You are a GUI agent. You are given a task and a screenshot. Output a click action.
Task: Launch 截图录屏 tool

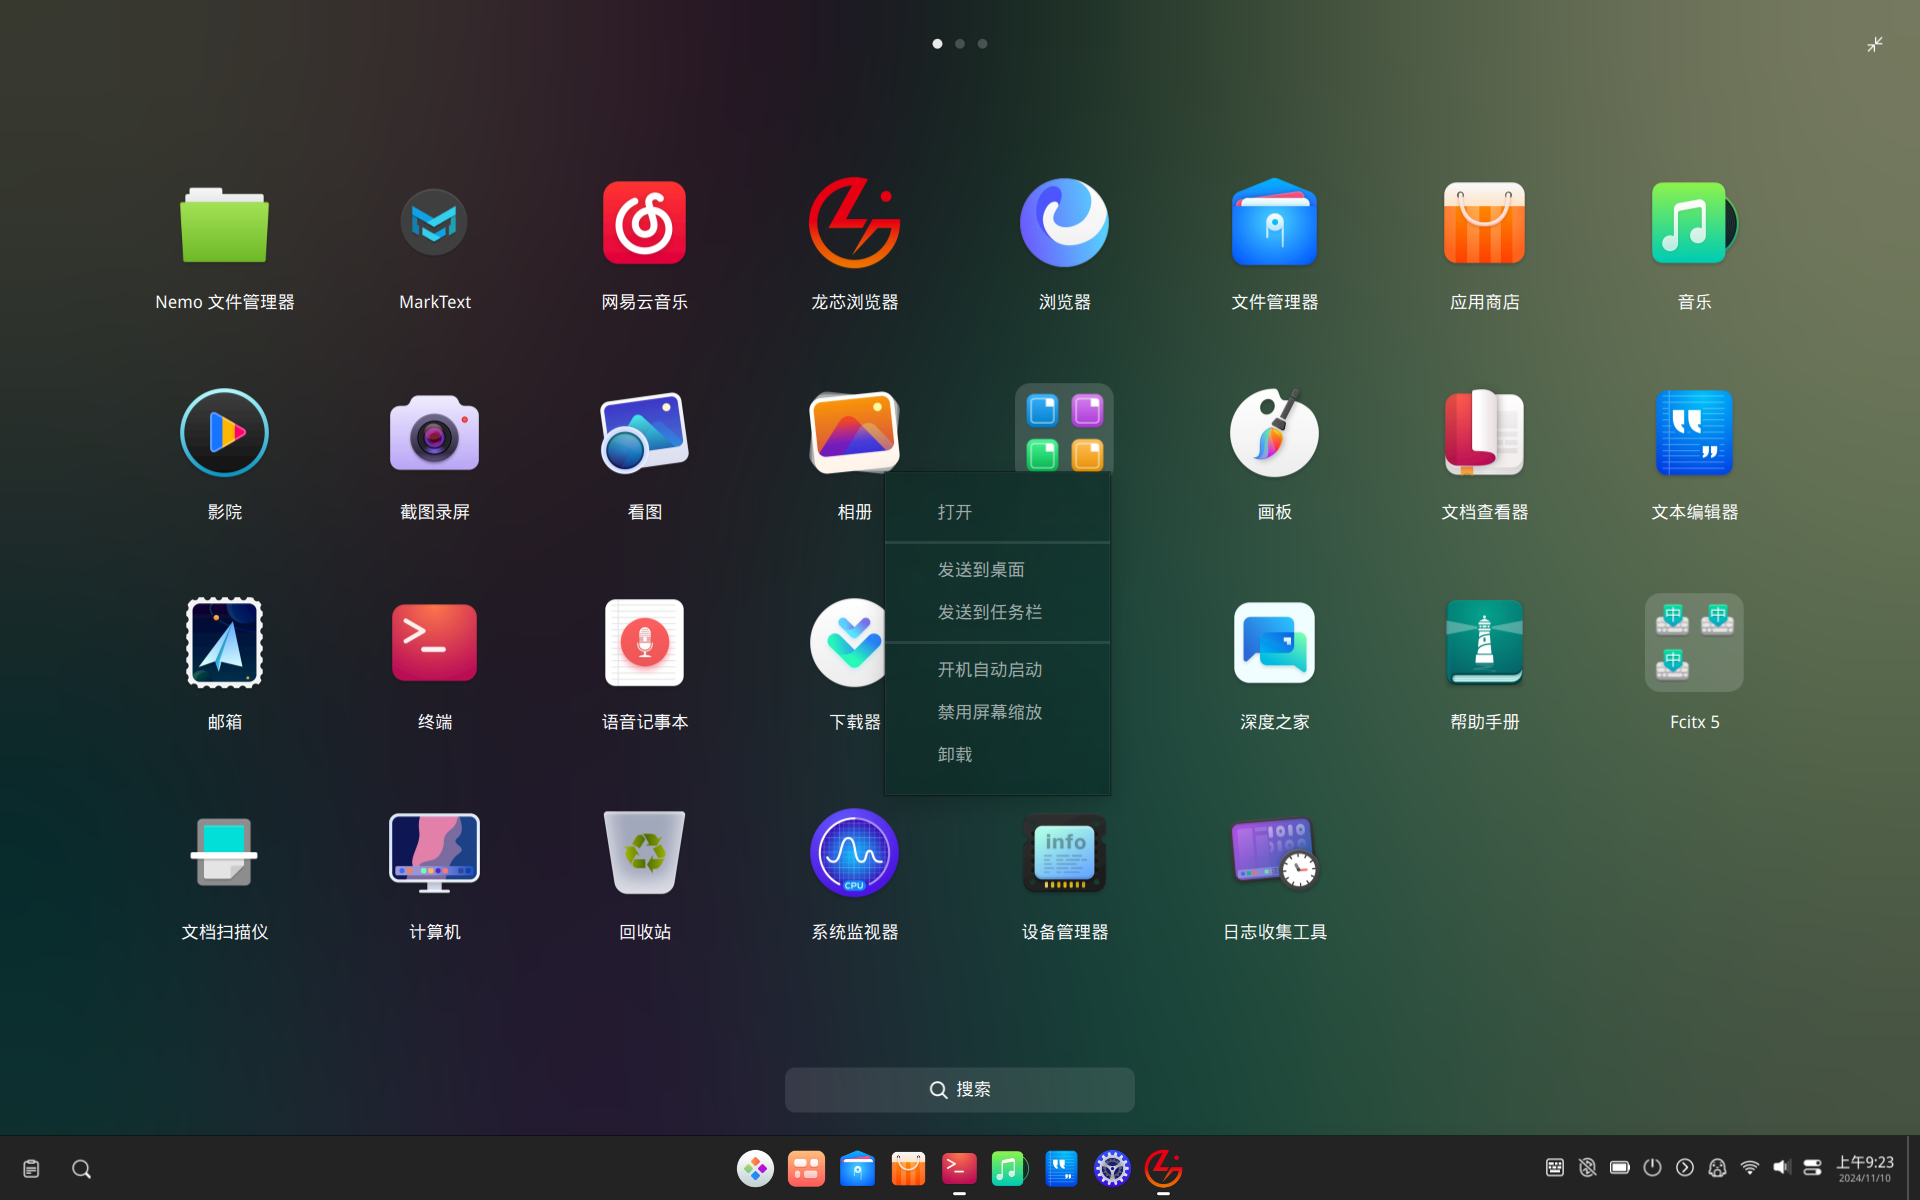point(434,435)
